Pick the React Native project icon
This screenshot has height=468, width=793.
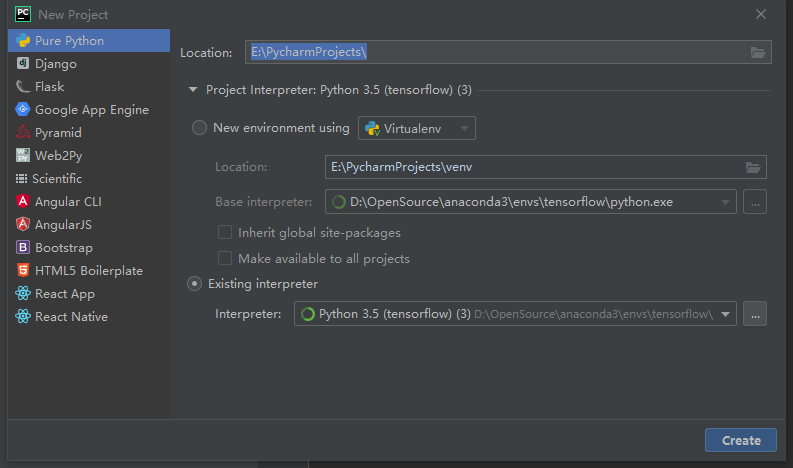click(x=23, y=316)
